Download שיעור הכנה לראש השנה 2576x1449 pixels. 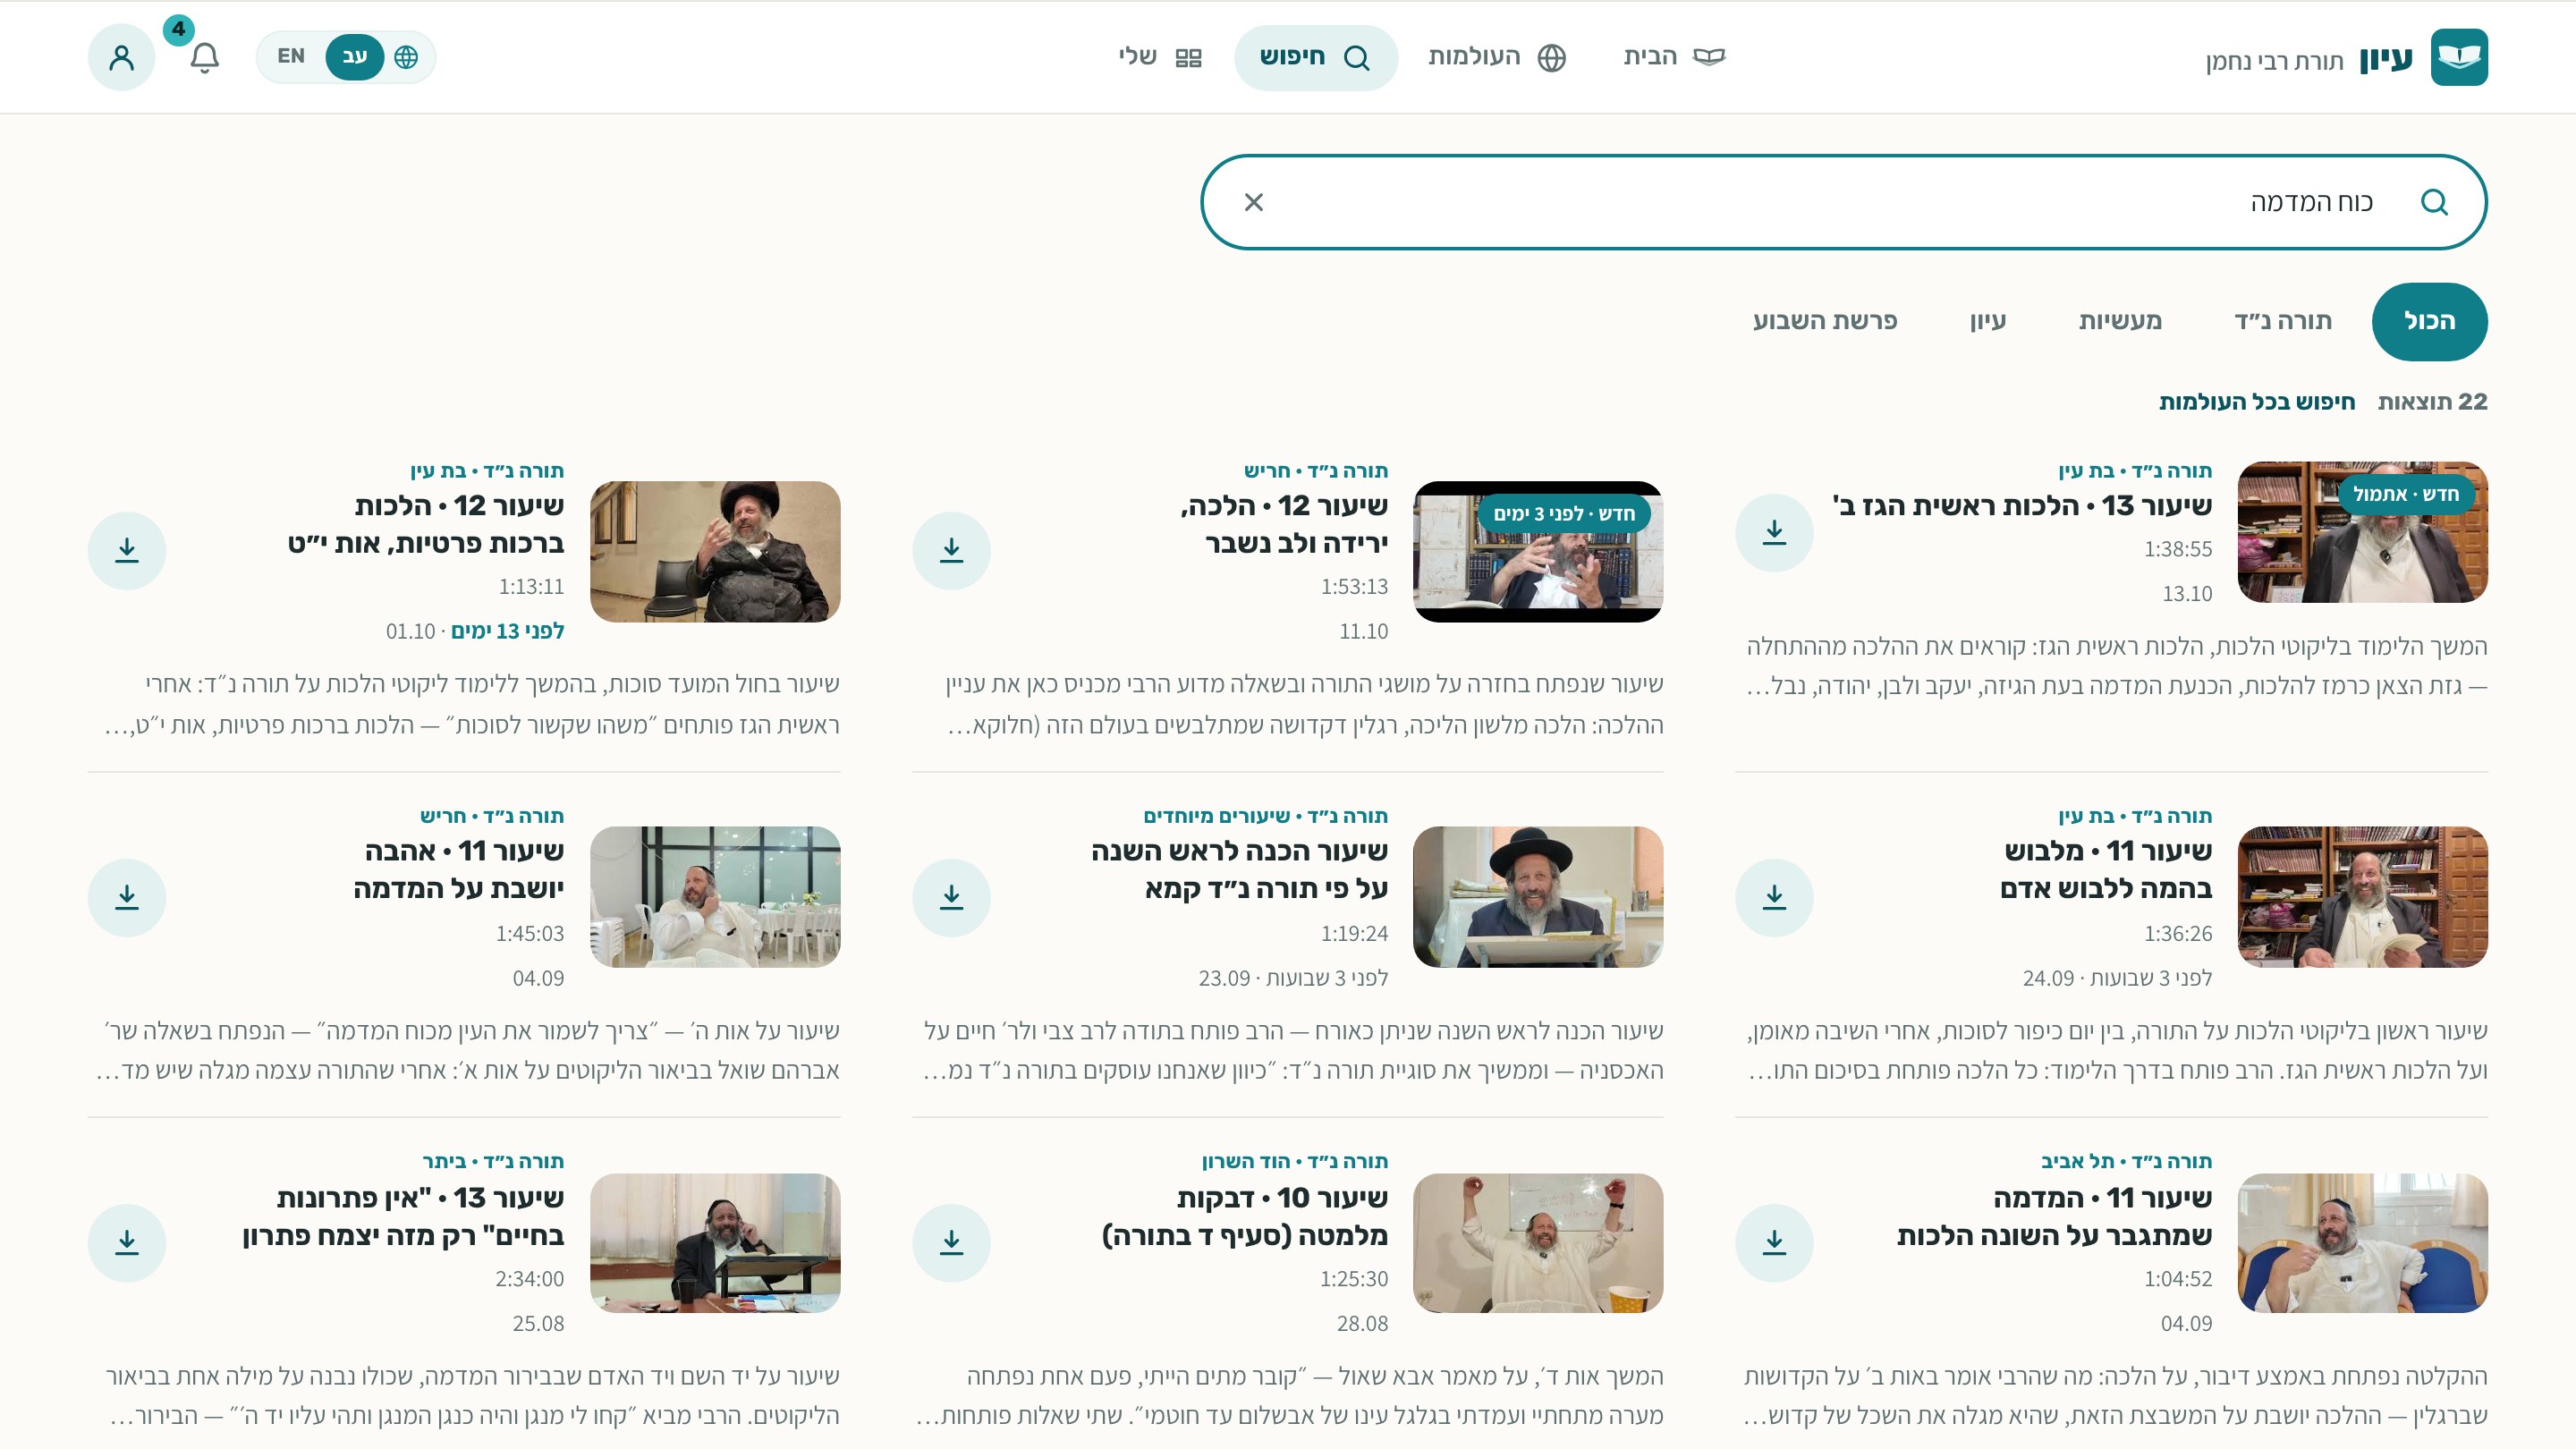pyautogui.click(x=951, y=897)
